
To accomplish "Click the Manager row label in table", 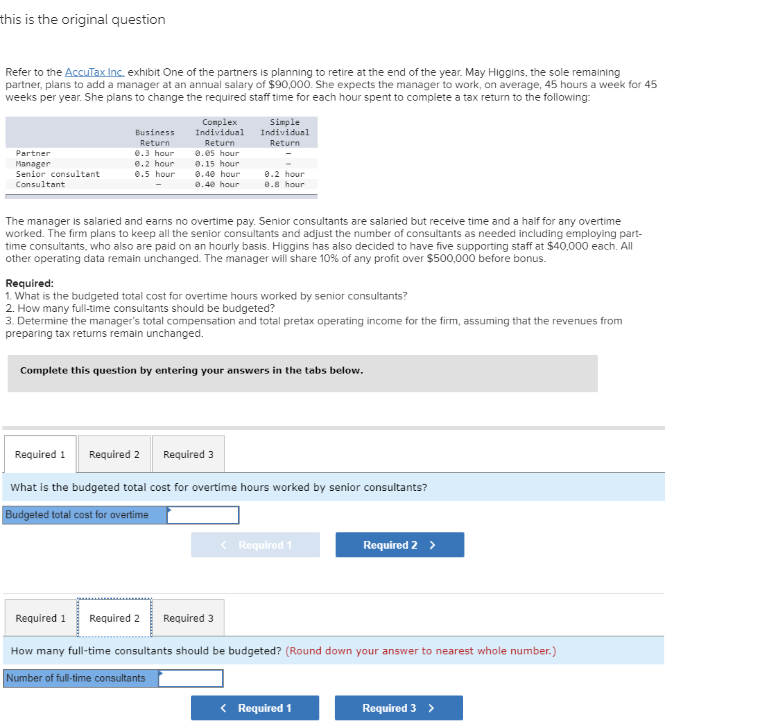I will [x=33, y=164].
